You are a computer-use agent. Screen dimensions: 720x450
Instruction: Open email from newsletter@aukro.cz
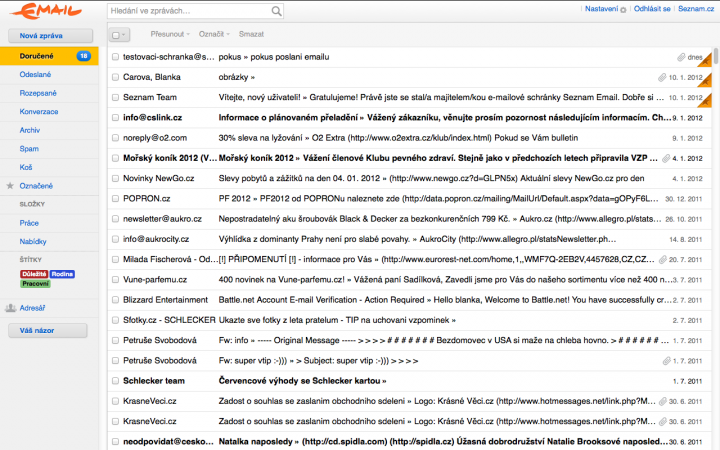[409, 219]
